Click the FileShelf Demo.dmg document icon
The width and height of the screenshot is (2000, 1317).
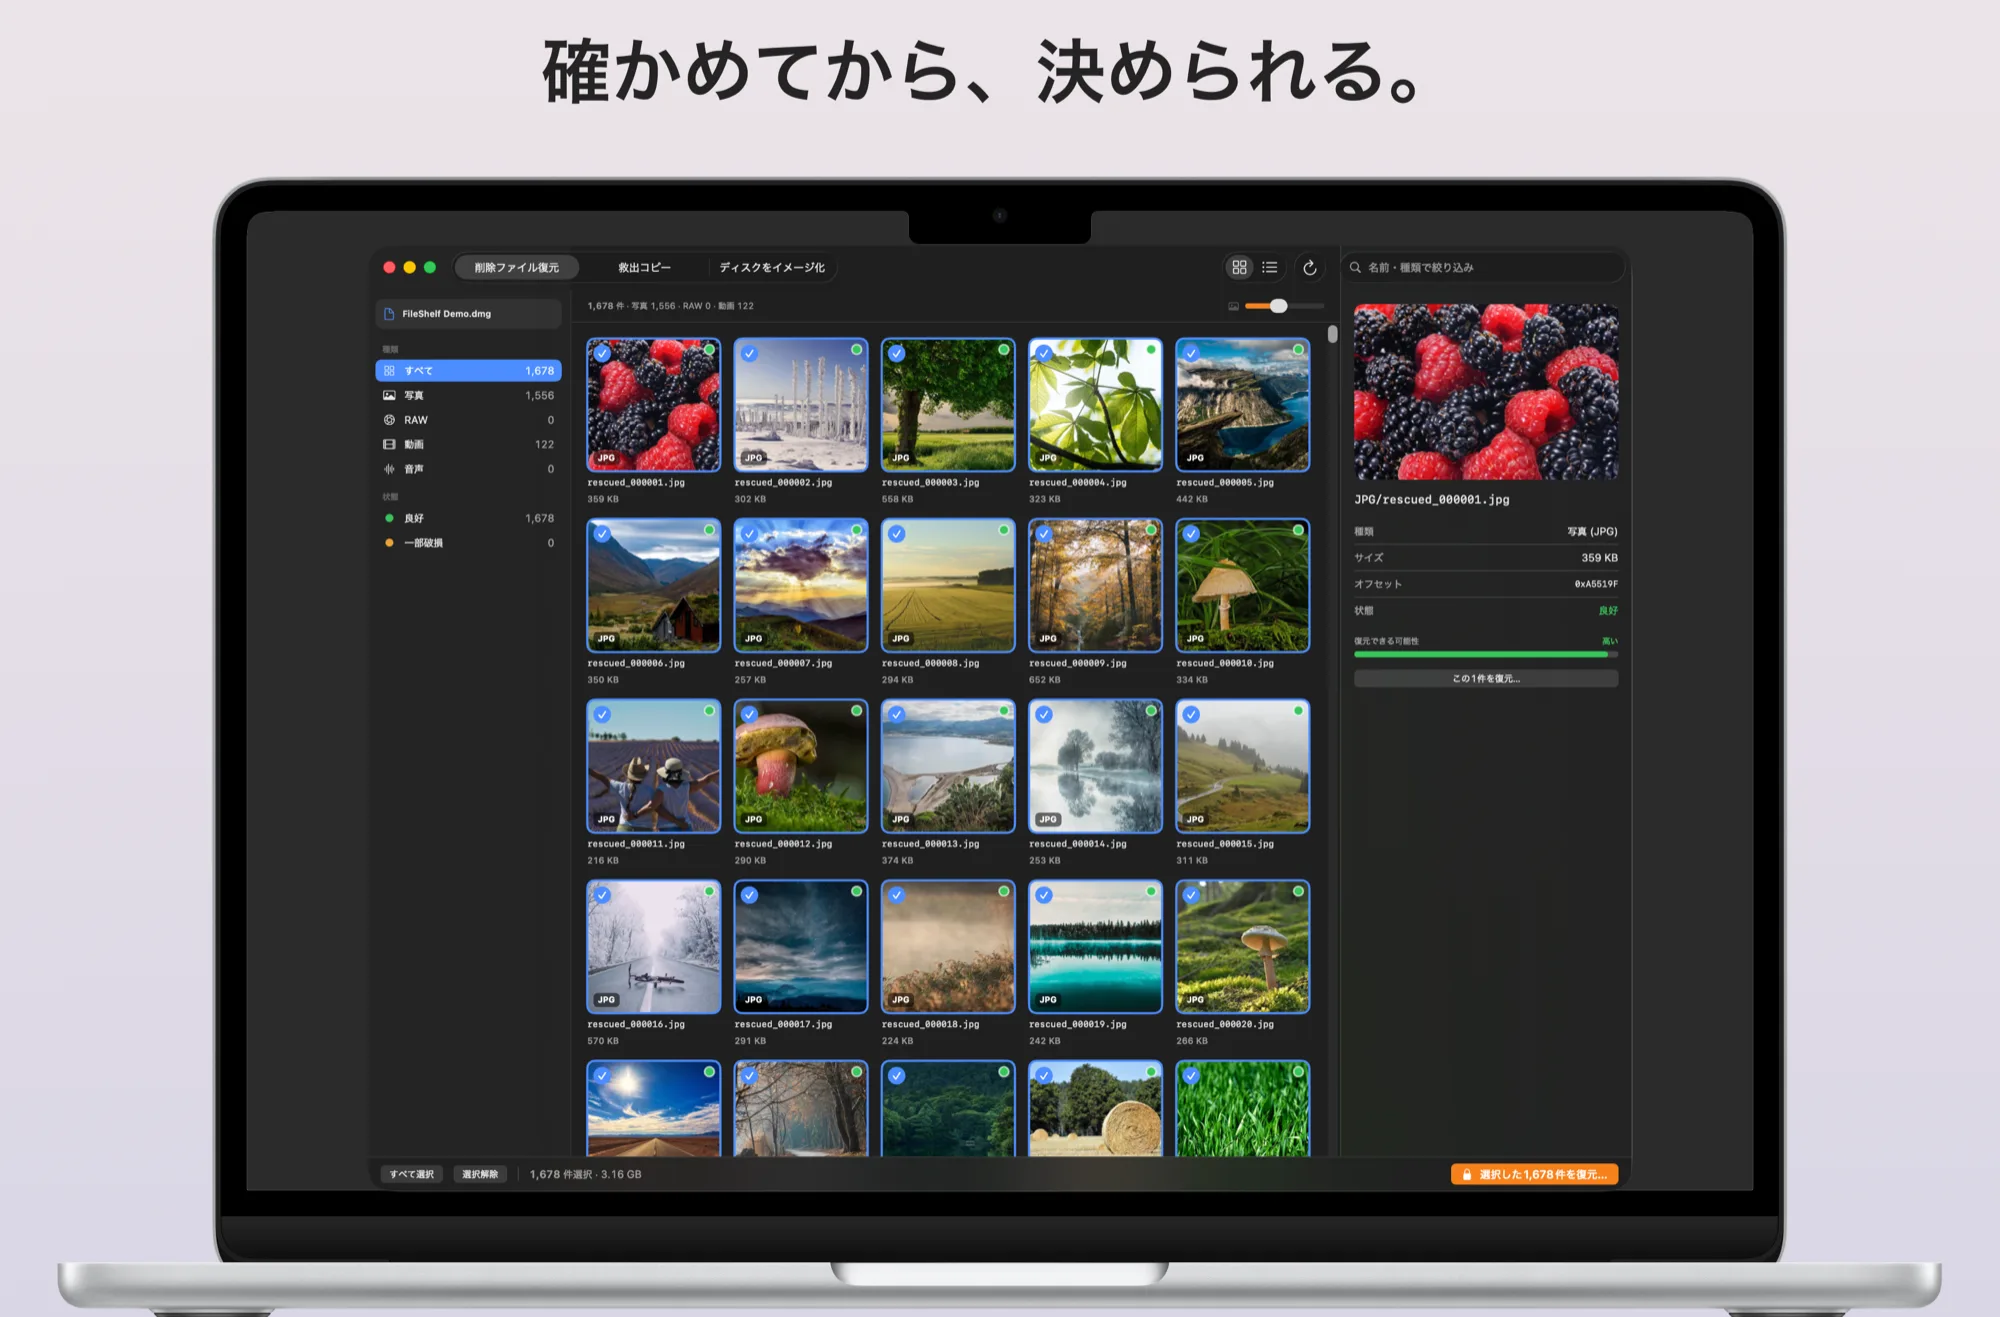pyautogui.click(x=389, y=314)
